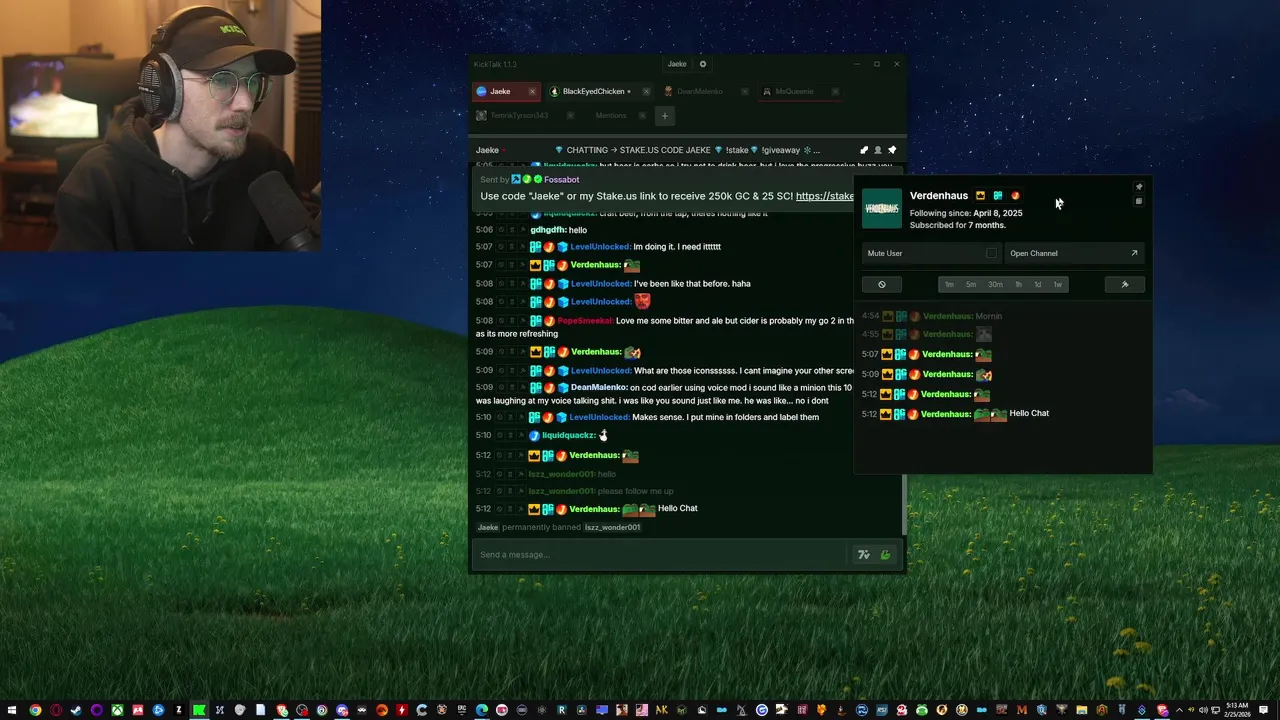Click the hammer moderation button on user card

coord(1124,284)
